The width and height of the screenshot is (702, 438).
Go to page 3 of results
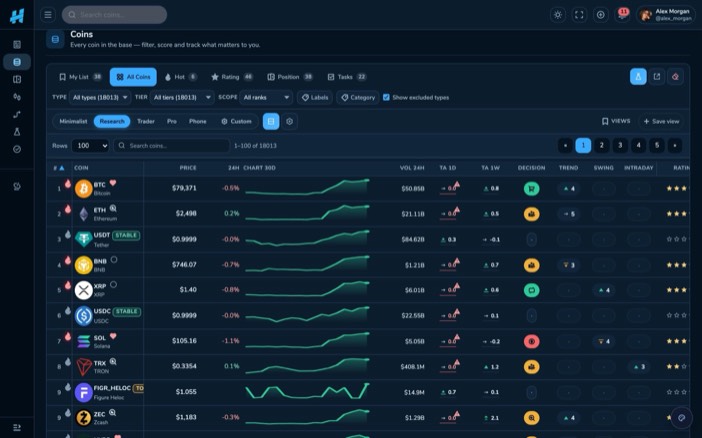tap(620, 145)
